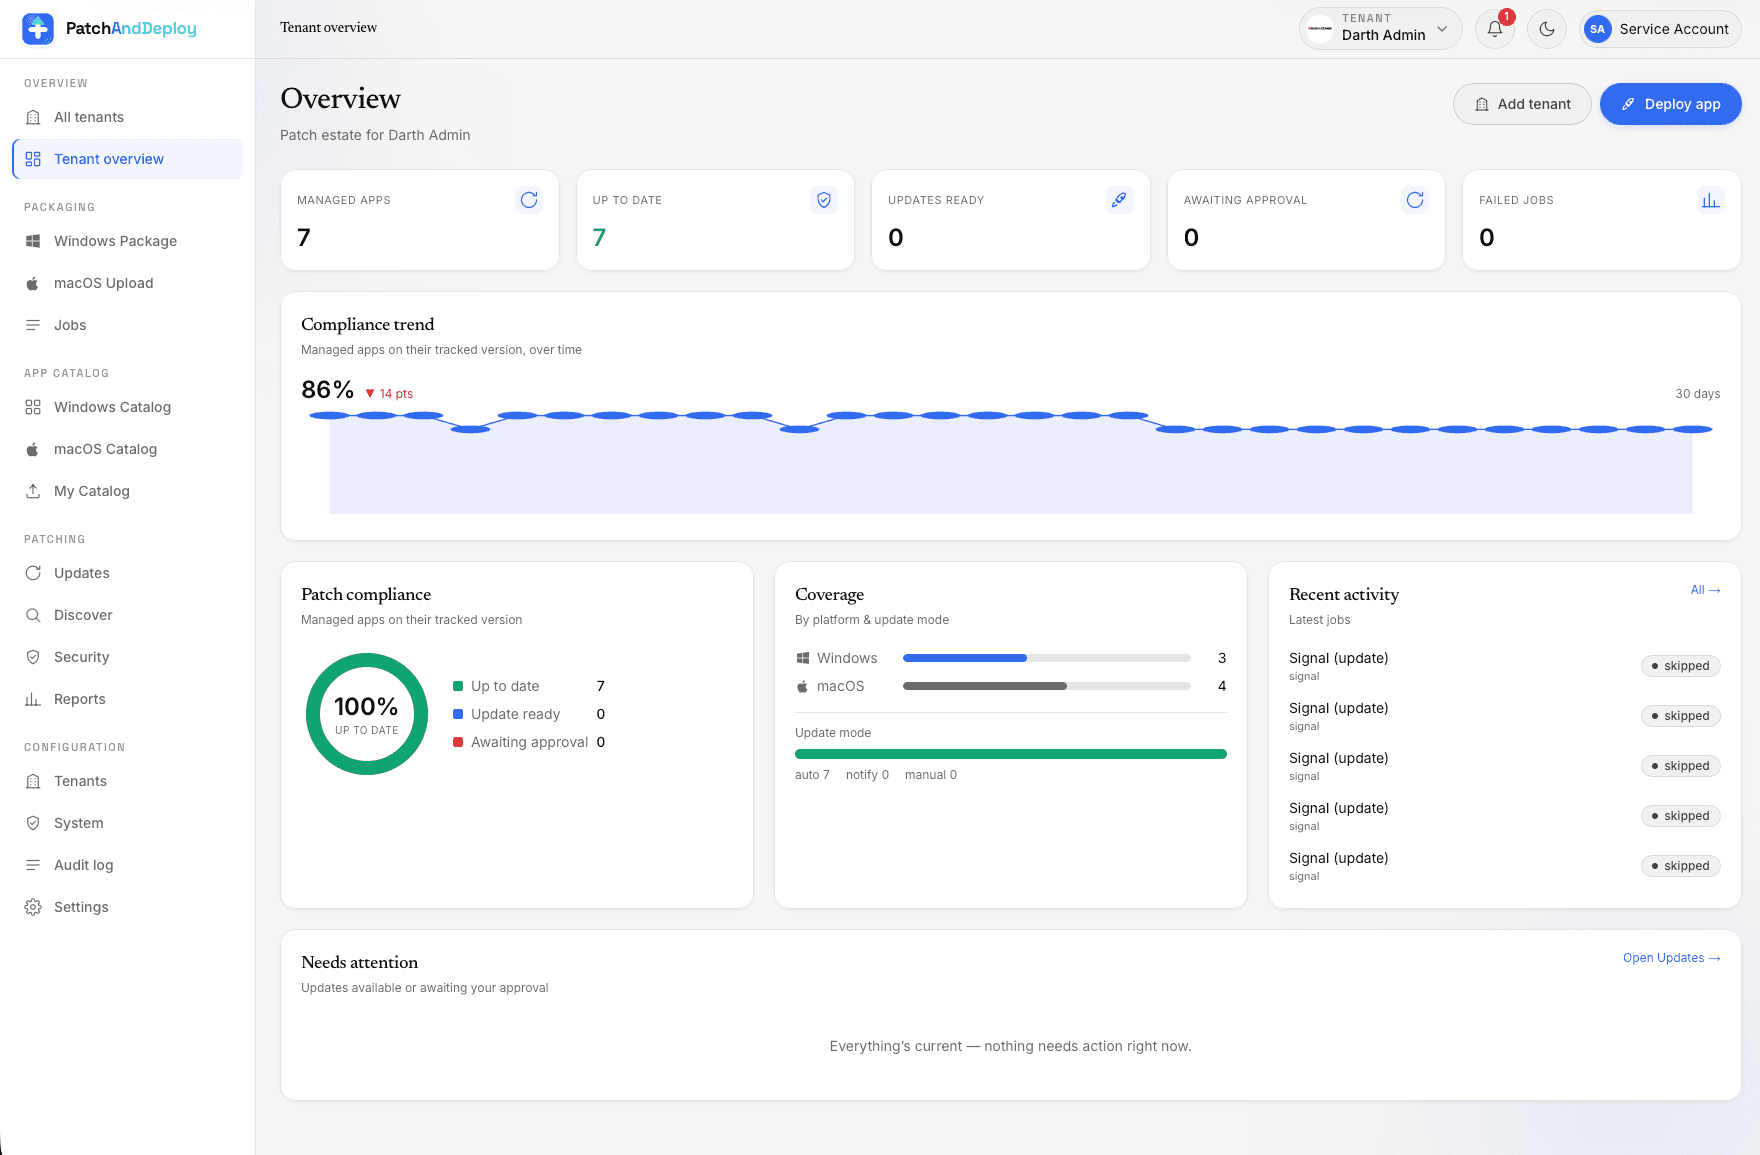Click Failed Jobs chart icon

[x=1711, y=200]
